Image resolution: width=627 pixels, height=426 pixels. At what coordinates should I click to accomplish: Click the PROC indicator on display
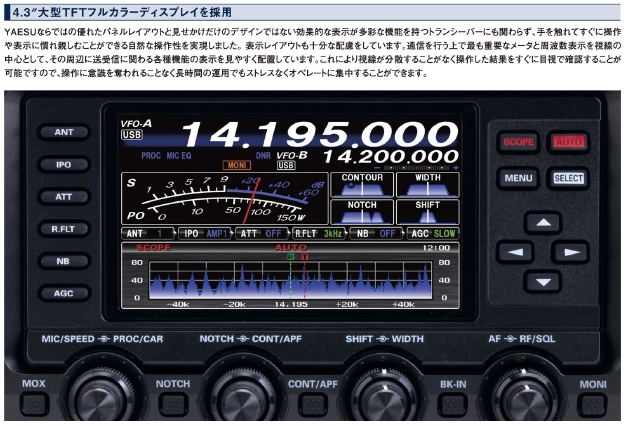151,156
